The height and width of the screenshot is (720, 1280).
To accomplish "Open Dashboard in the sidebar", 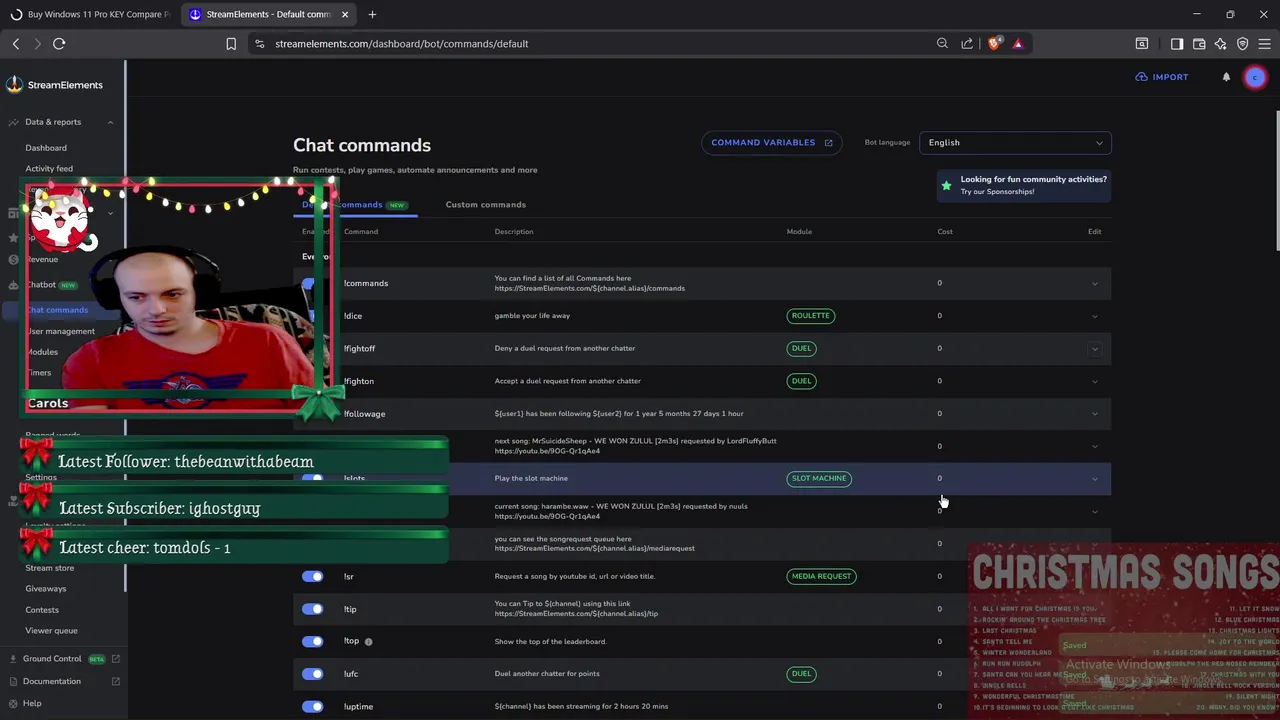I will click(46, 148).
